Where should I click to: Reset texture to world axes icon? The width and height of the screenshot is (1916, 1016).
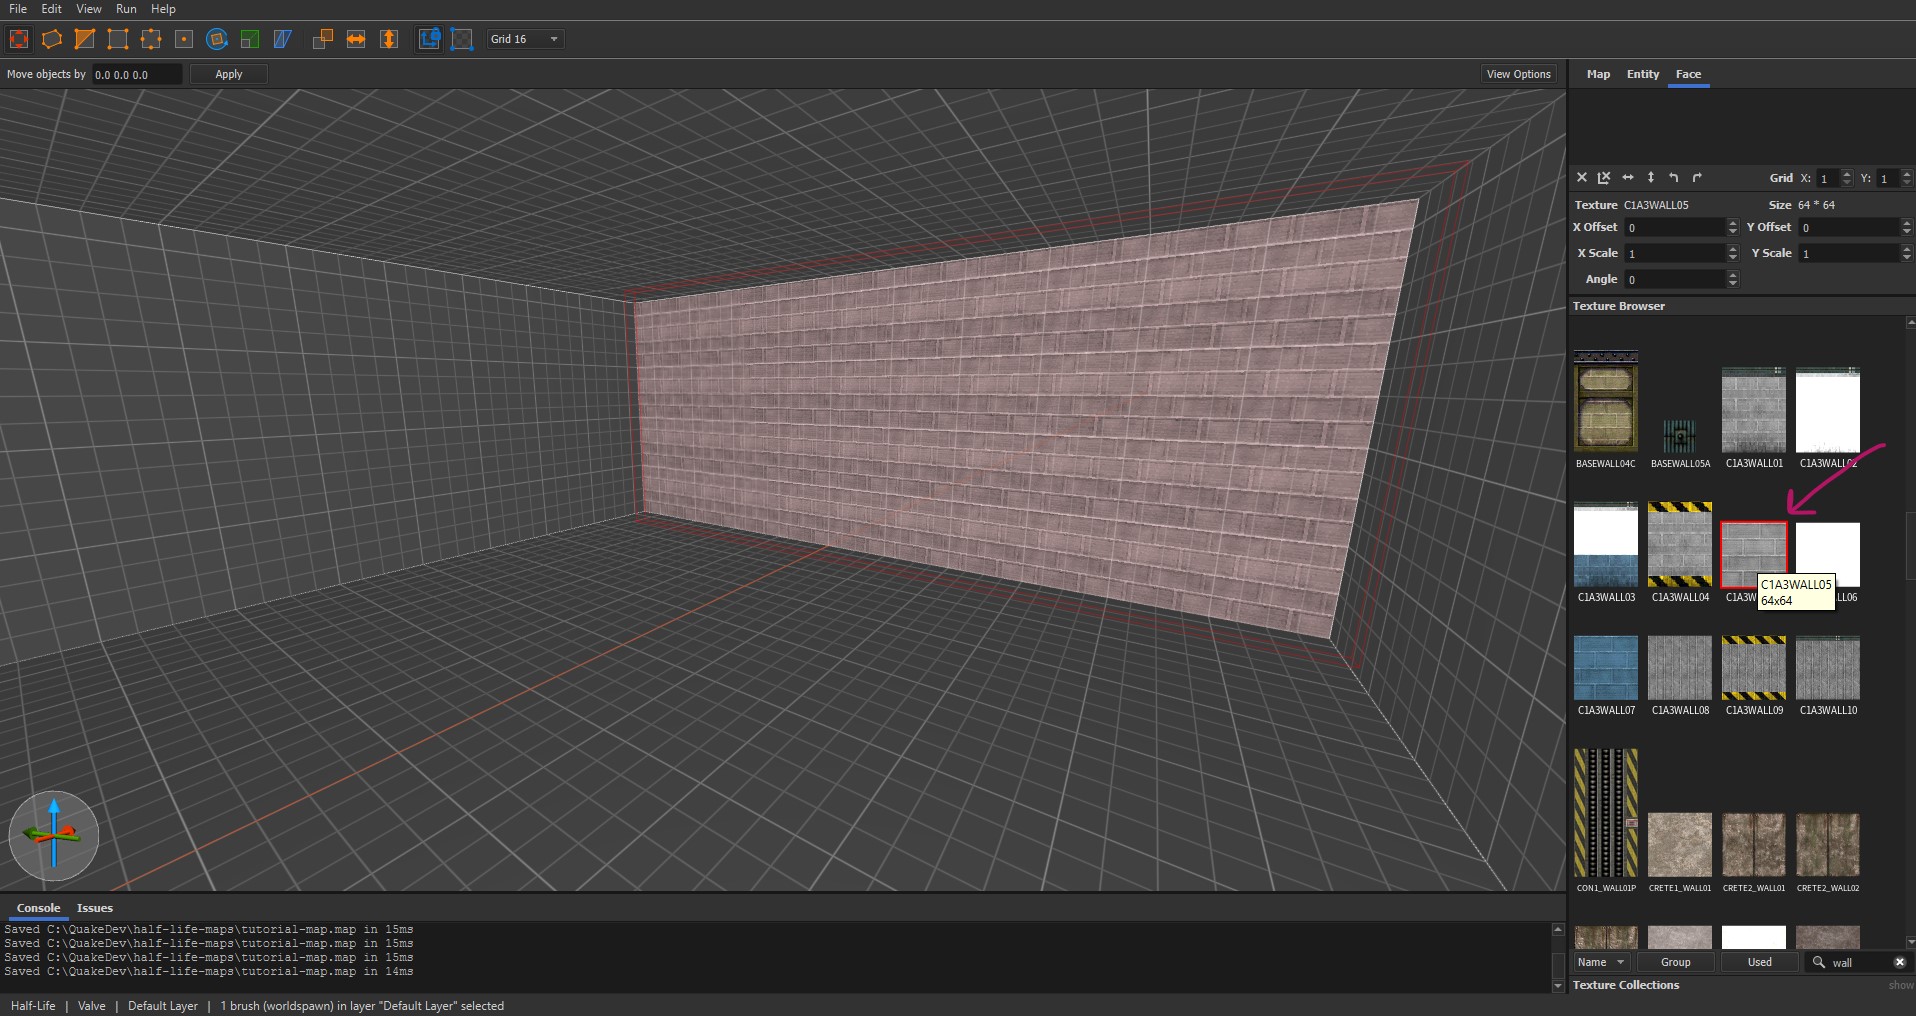[x=1604, y=177]
